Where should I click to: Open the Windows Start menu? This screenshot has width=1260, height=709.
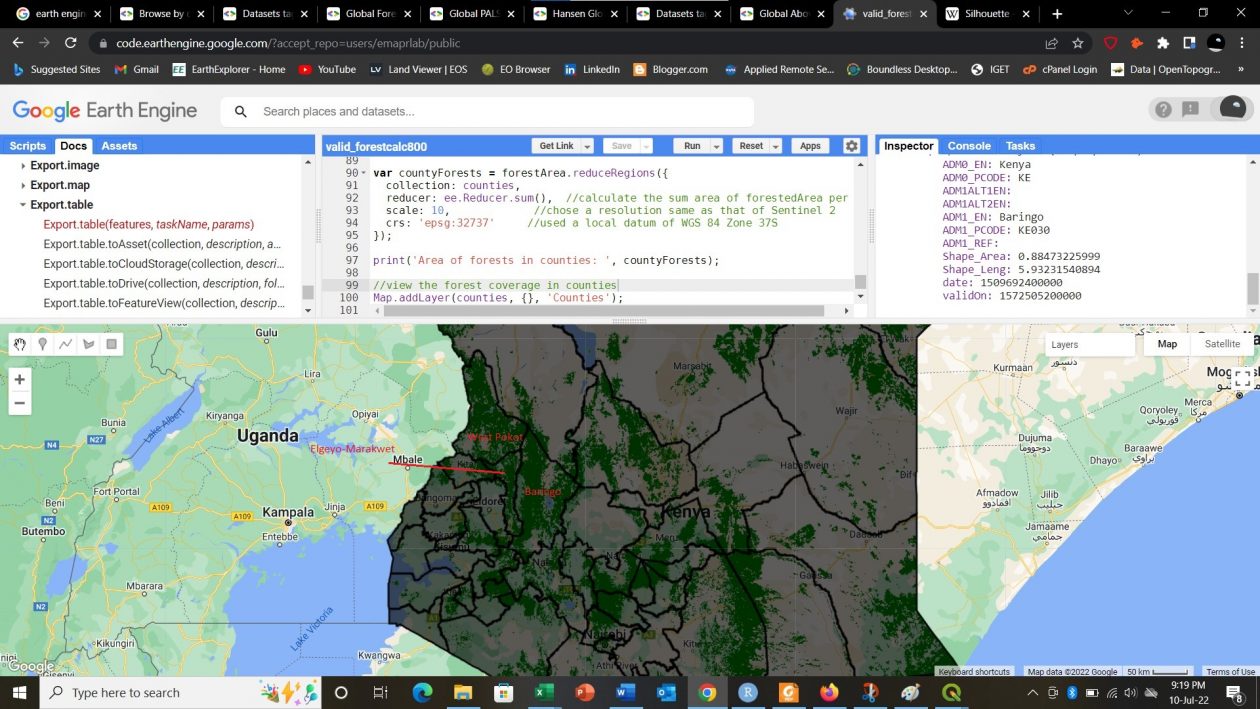click(19, 692)
